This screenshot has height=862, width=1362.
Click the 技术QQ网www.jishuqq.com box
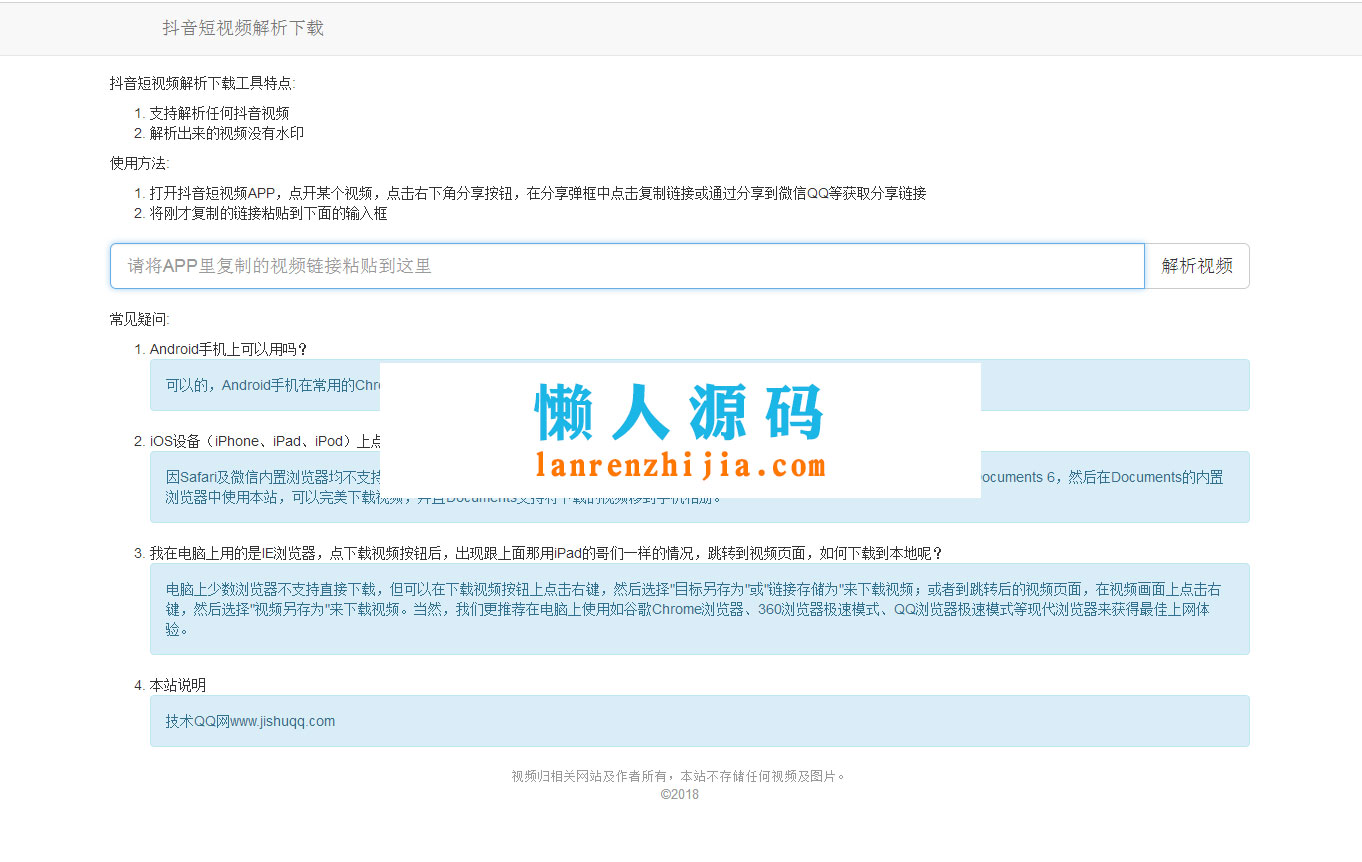(700, 721)
